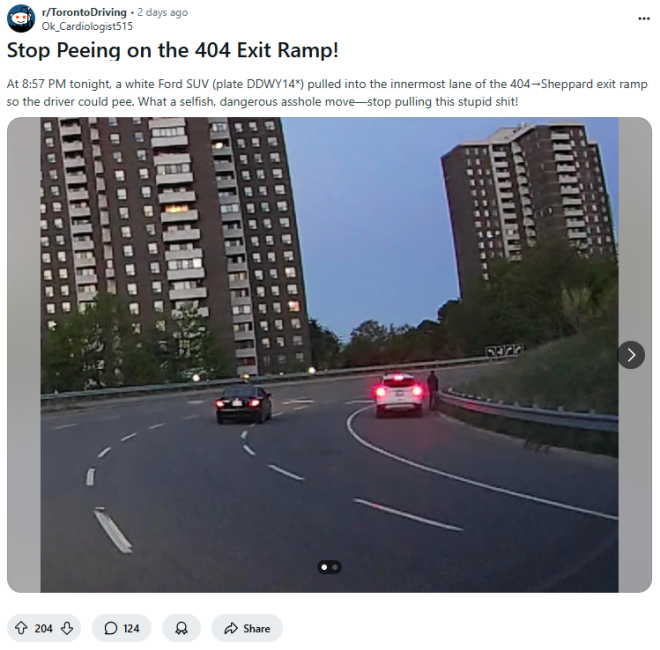This screenshot has height=650, width=660.
Task: Click the white SUV in the photo
Action: 399,394
